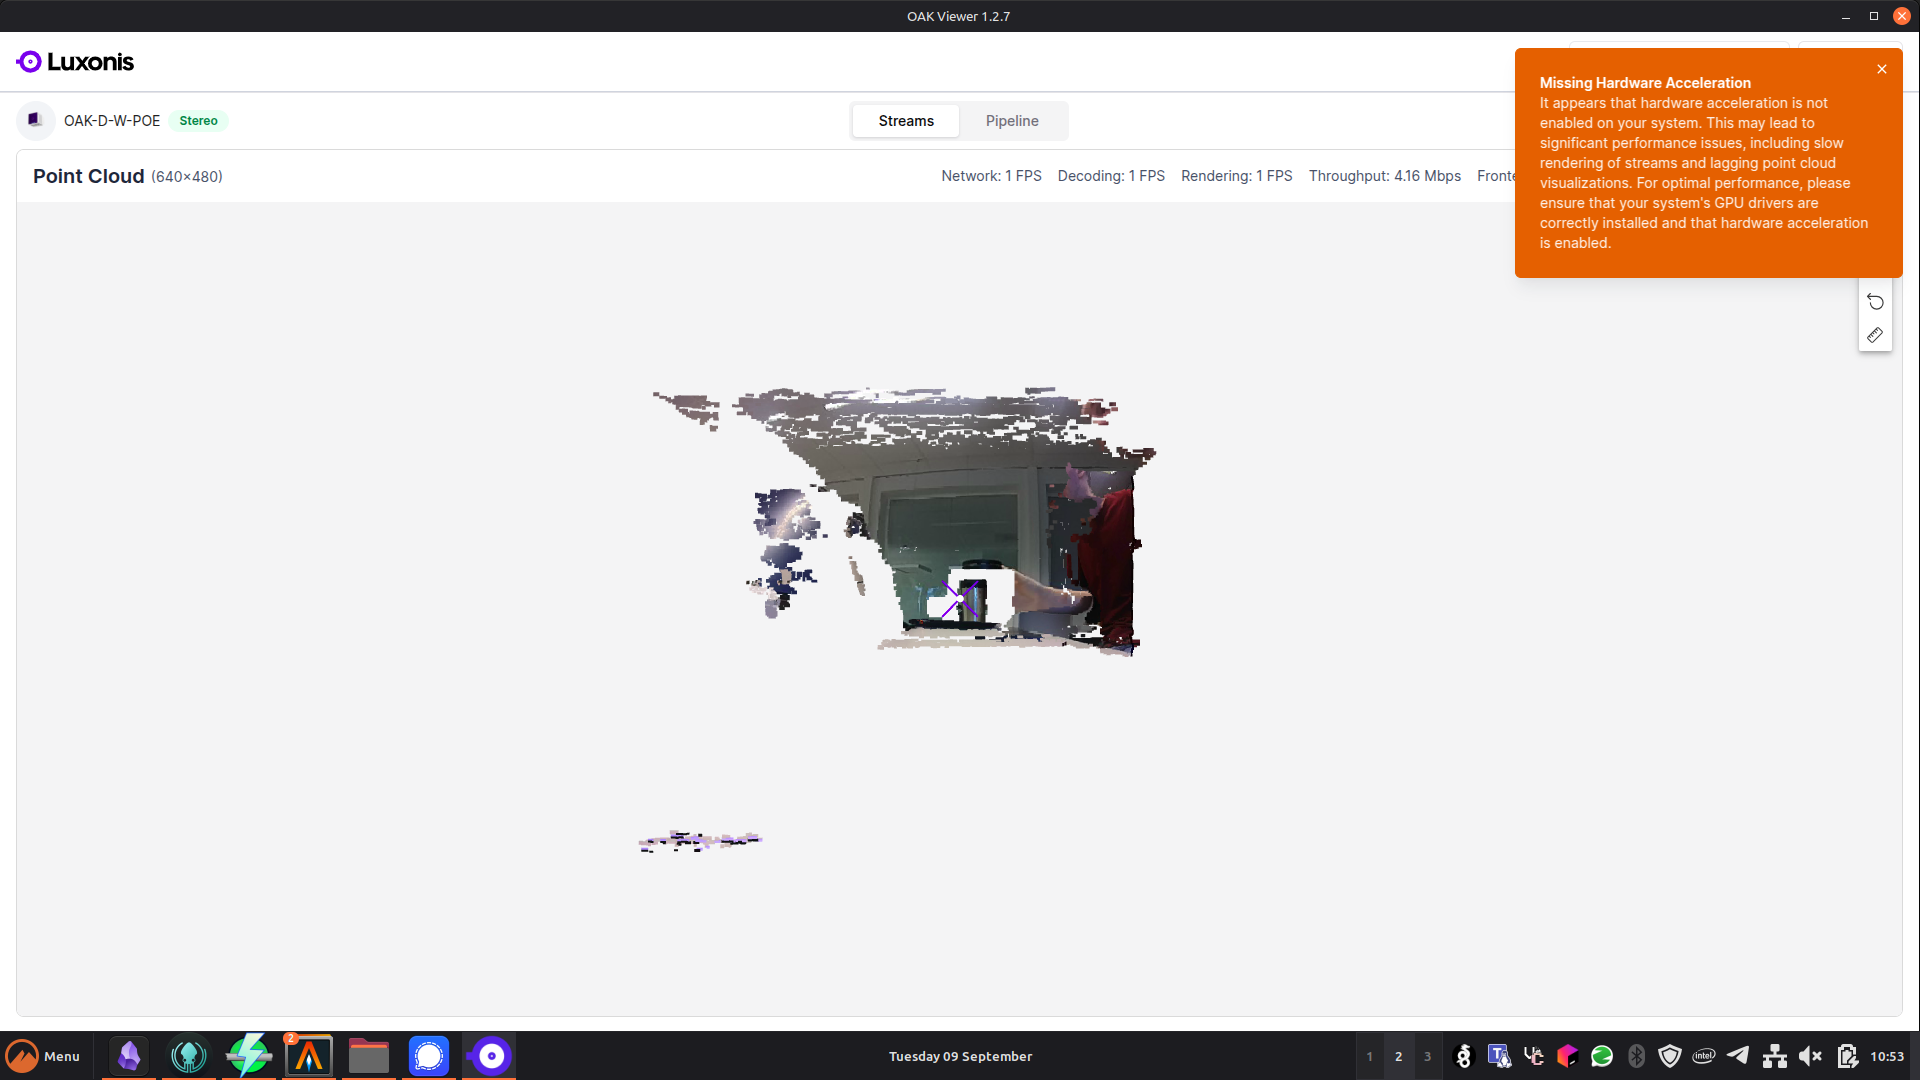The height and width of the screenshot is (1080, 1920).
Task: Open GitKraken from the taskbar
Action: point(188,1056)
